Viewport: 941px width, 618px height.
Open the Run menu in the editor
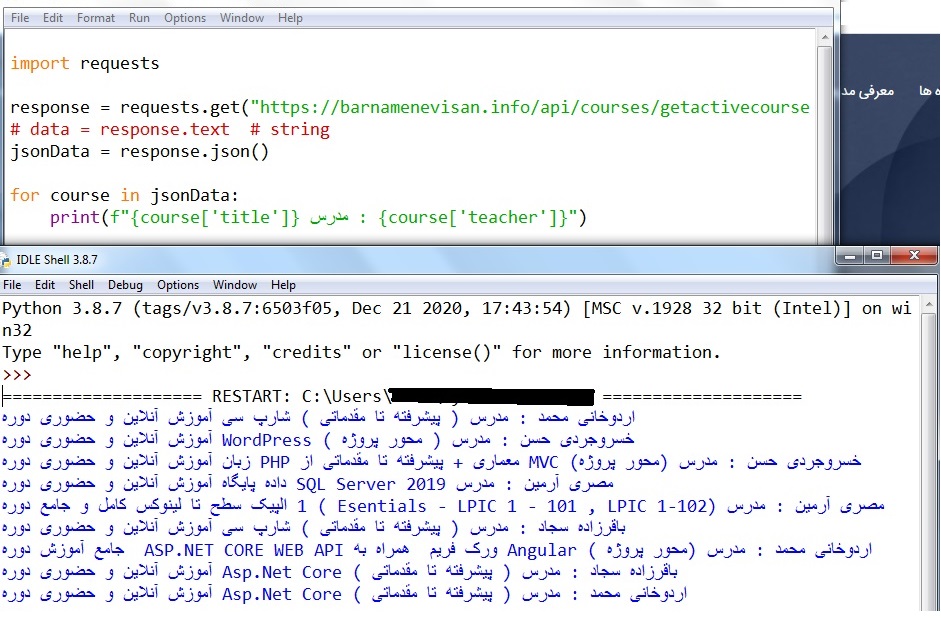coord(139,18)
